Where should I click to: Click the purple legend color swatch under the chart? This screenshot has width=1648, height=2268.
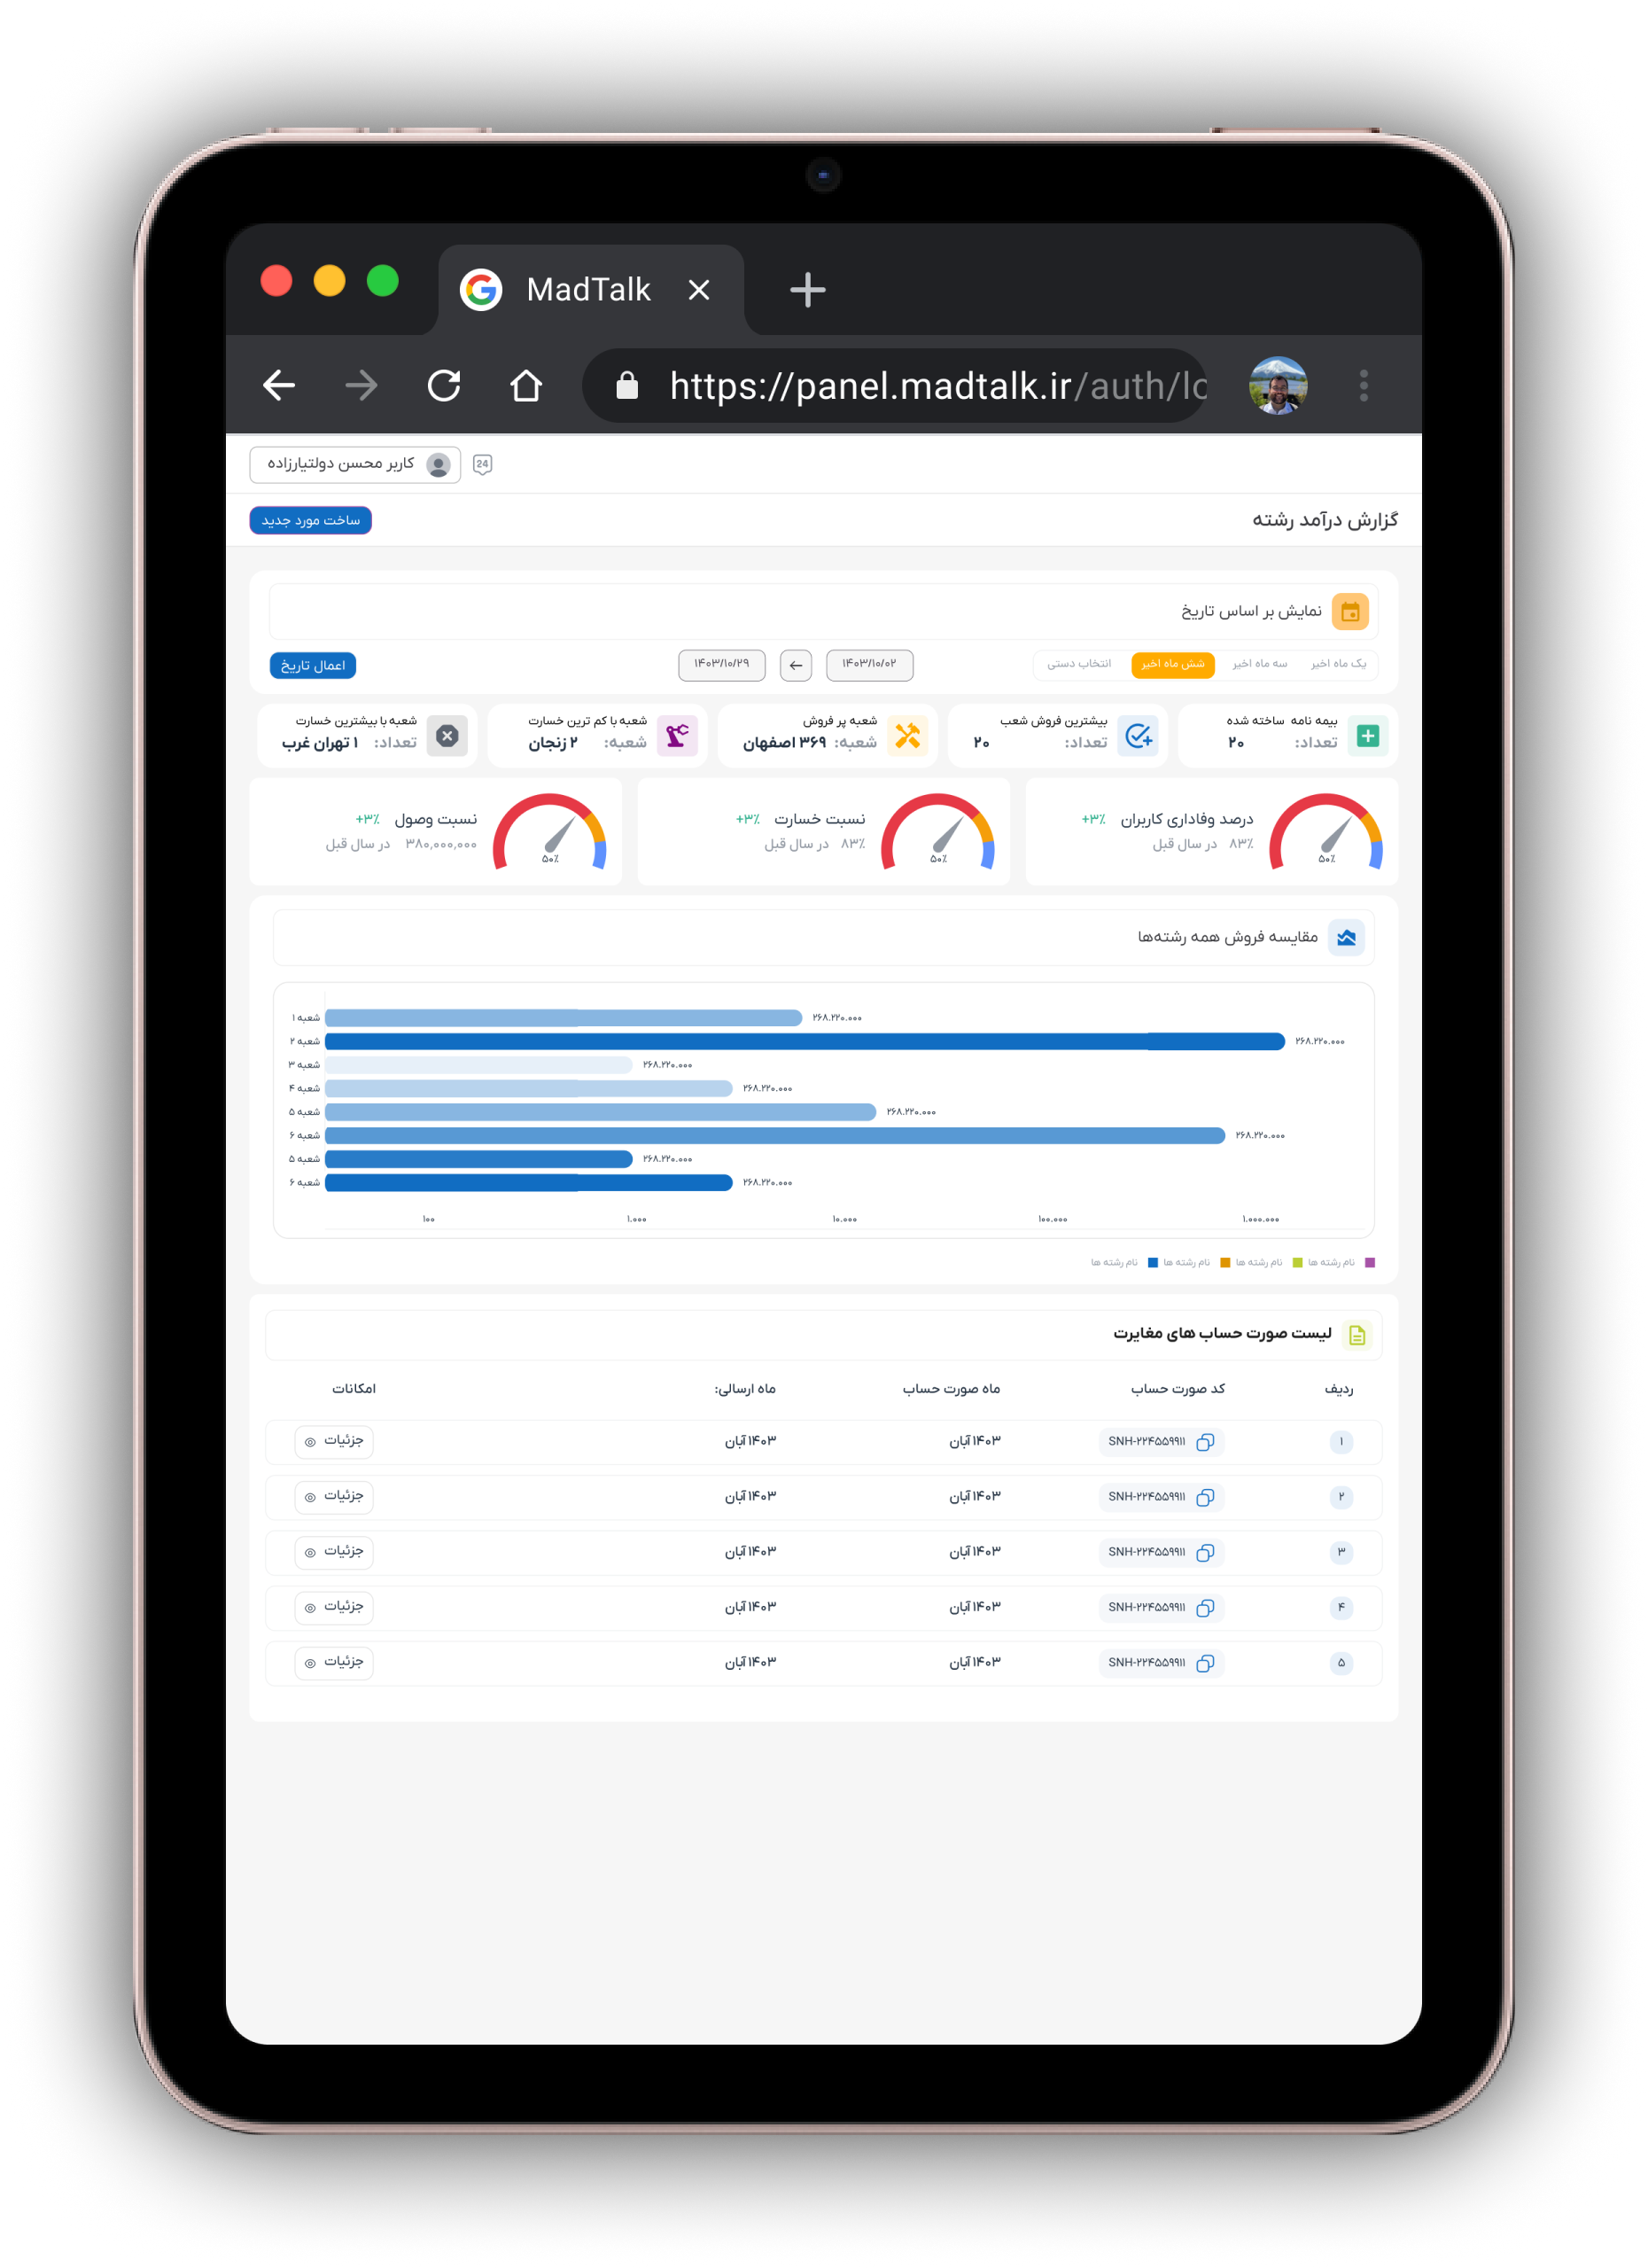pyautogui.click(x=1369, y=1262)
